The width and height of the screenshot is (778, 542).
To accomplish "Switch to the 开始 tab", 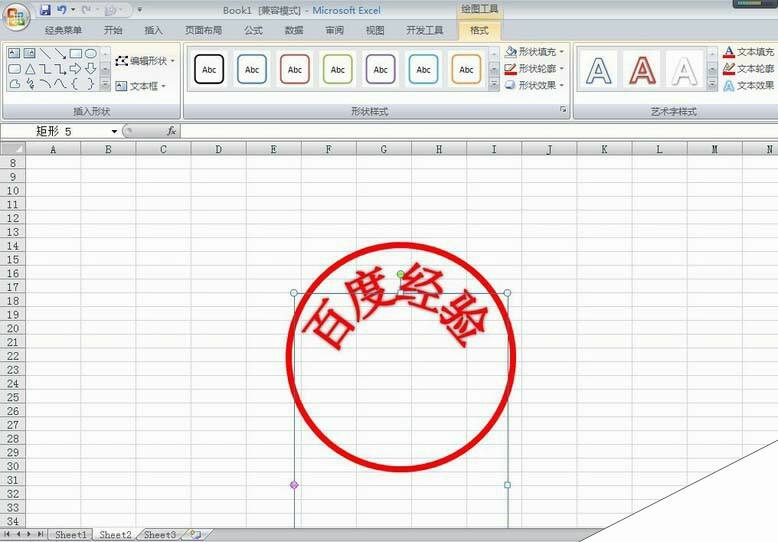I will coord(113,30).
